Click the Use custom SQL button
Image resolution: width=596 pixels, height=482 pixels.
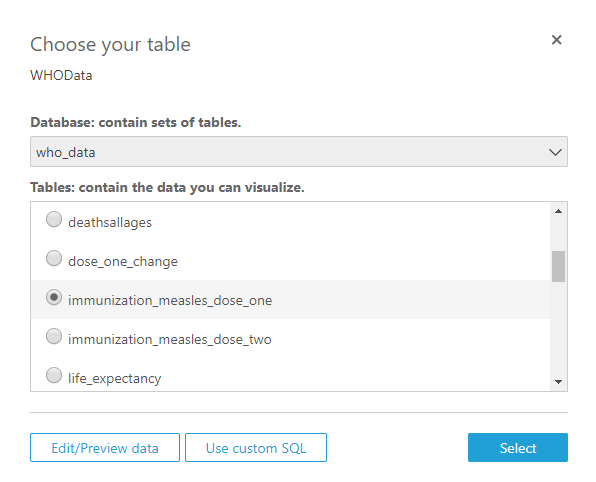(x=256, y=448)
